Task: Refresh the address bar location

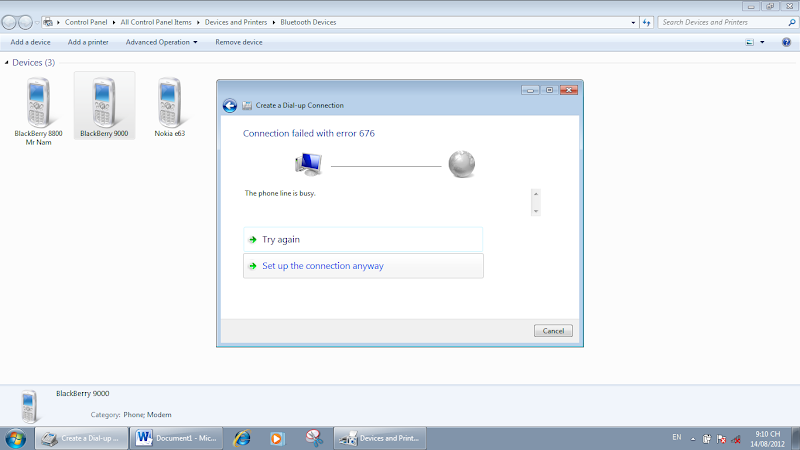Action: [646, 22]
